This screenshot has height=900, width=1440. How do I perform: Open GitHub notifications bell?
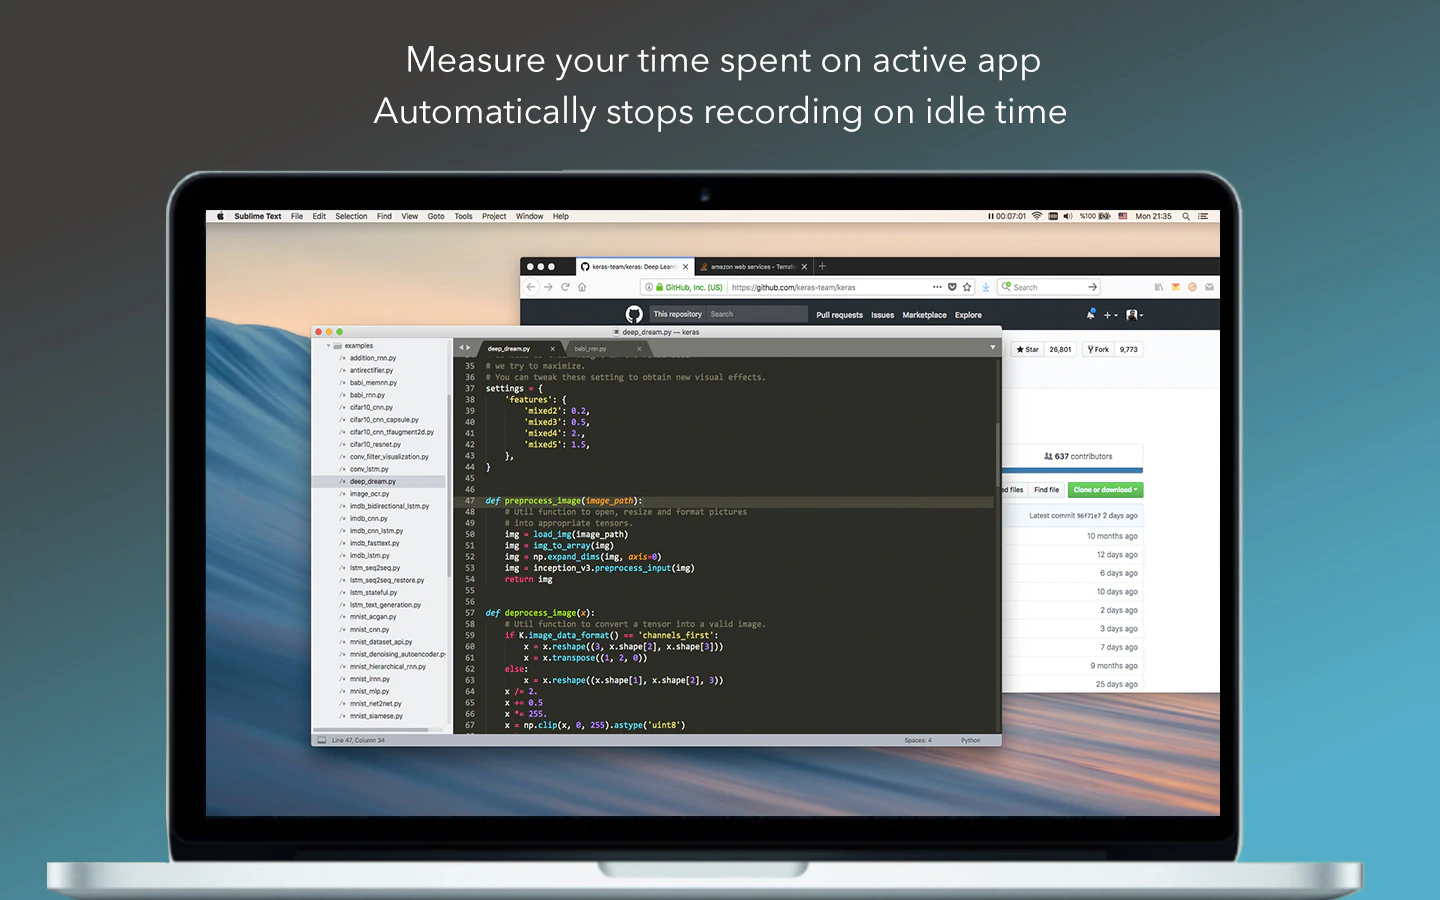pyautogui.click(x=1090, y=314)
